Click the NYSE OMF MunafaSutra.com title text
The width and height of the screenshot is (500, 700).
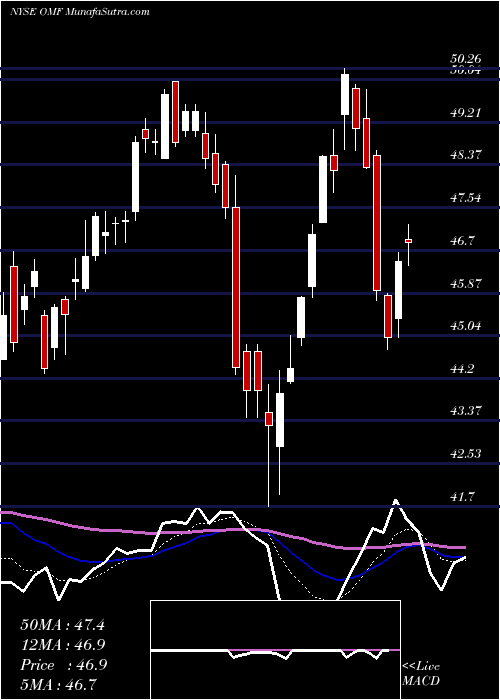pyautogui.click(x=79, y=12)
